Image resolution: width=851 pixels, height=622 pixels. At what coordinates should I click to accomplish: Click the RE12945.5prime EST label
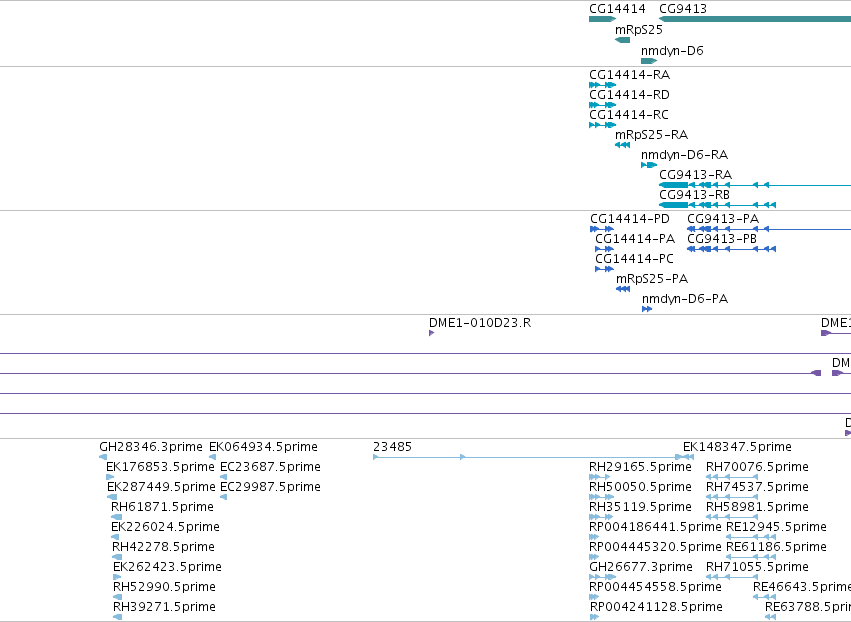click(x=776, y=527)
